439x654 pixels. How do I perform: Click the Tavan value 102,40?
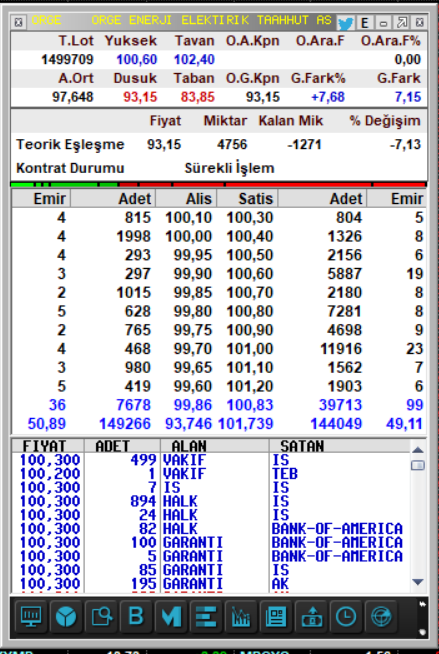(x=194, y=60)
